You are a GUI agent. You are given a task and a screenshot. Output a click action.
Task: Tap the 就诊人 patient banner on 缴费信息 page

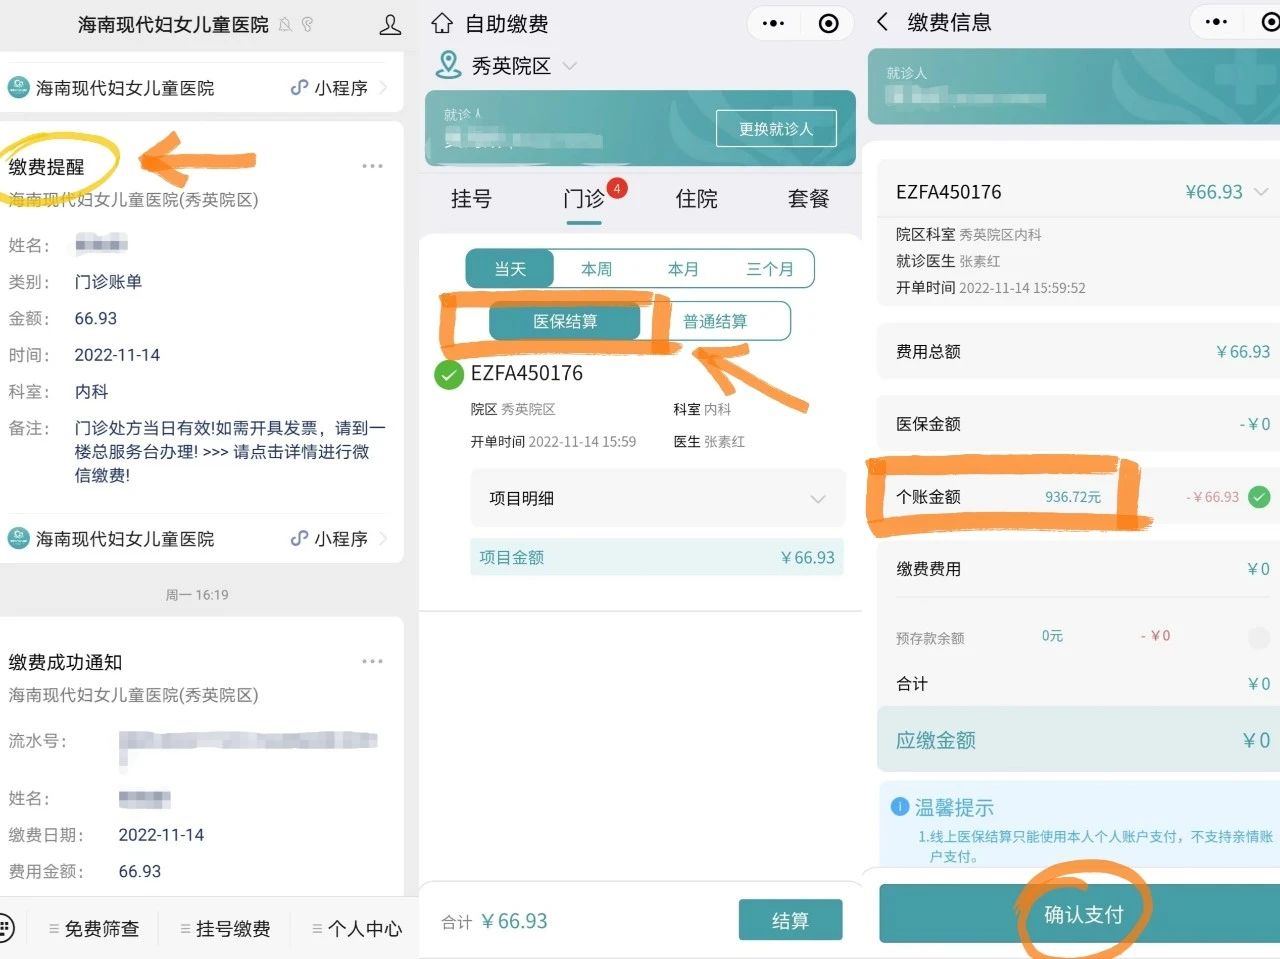coord(1074,87)
